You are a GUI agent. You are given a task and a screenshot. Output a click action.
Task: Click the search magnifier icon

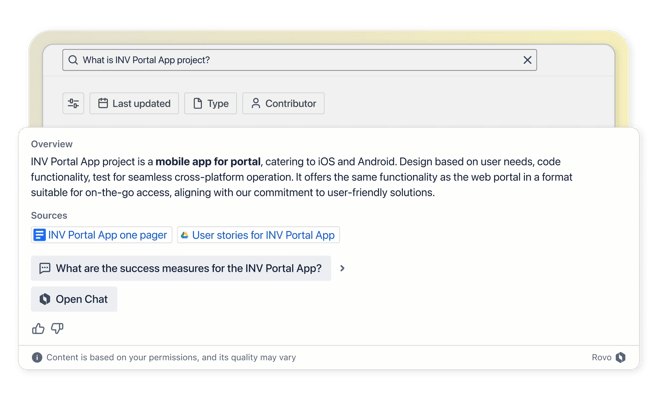[x=73, y=60]
